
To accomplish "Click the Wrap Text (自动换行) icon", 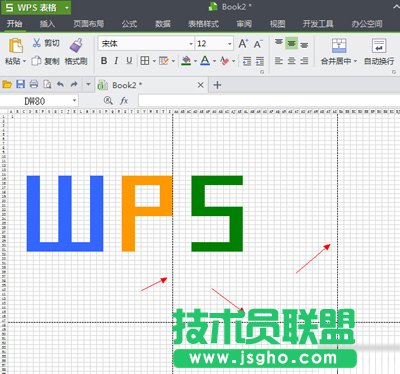I will pyautogui.click(x=379, y=46).
